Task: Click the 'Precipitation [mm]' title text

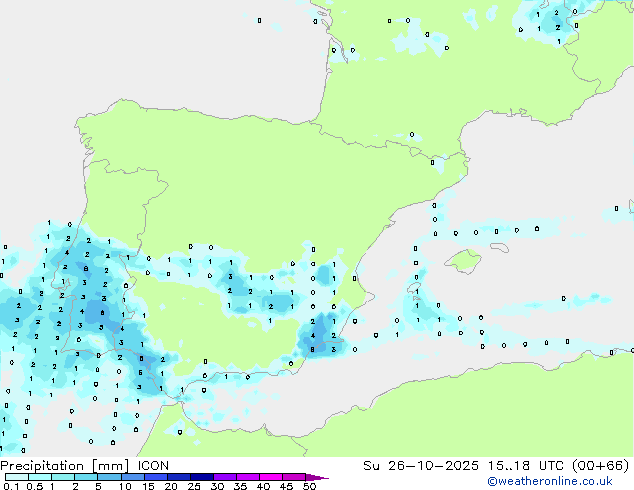Action: tap(64, 466)
